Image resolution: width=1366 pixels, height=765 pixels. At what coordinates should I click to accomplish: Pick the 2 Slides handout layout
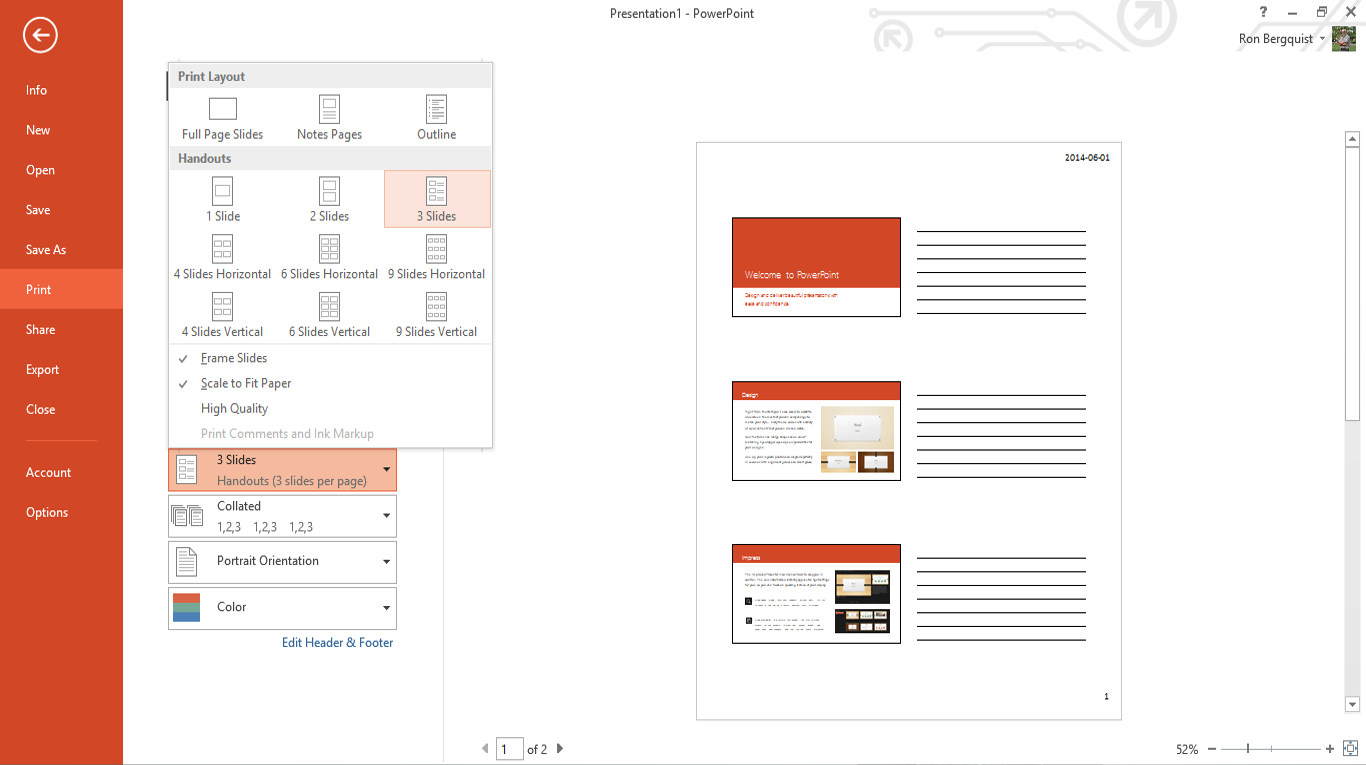click(329, 200)
